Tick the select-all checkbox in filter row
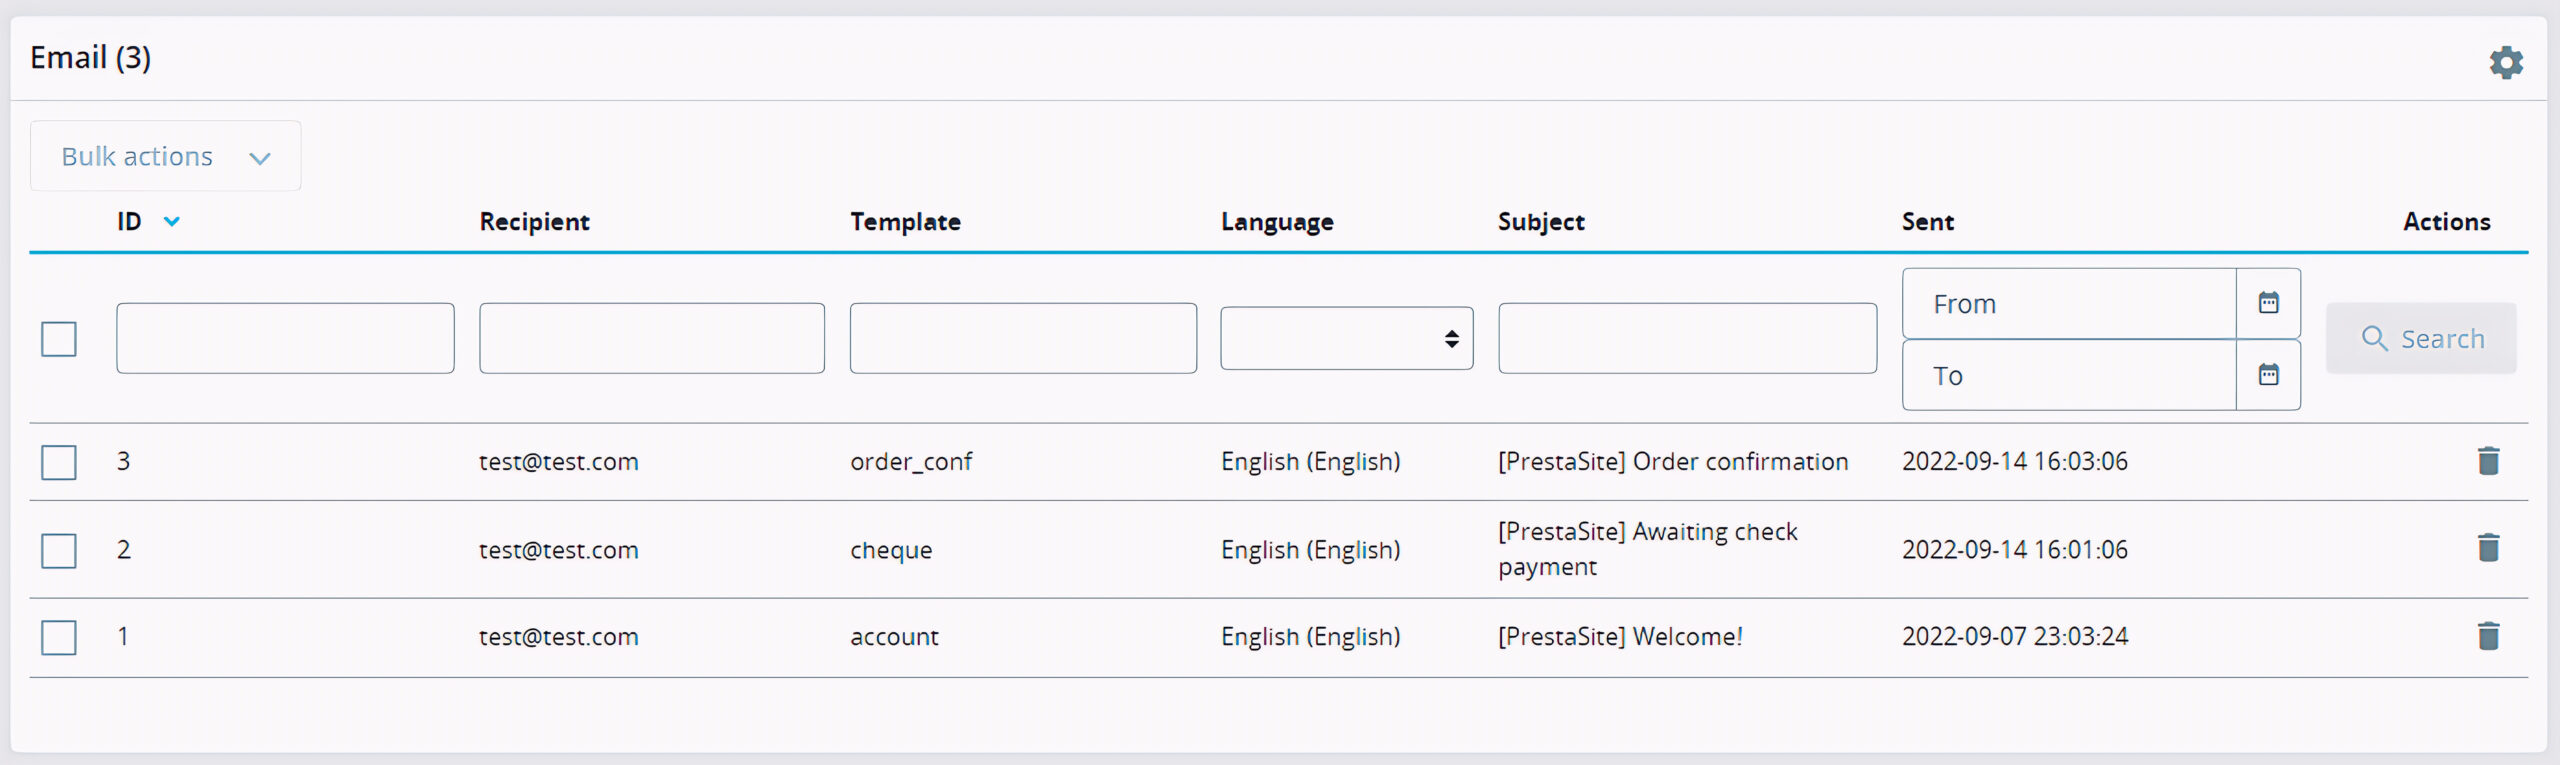 (x=59, y=339)
